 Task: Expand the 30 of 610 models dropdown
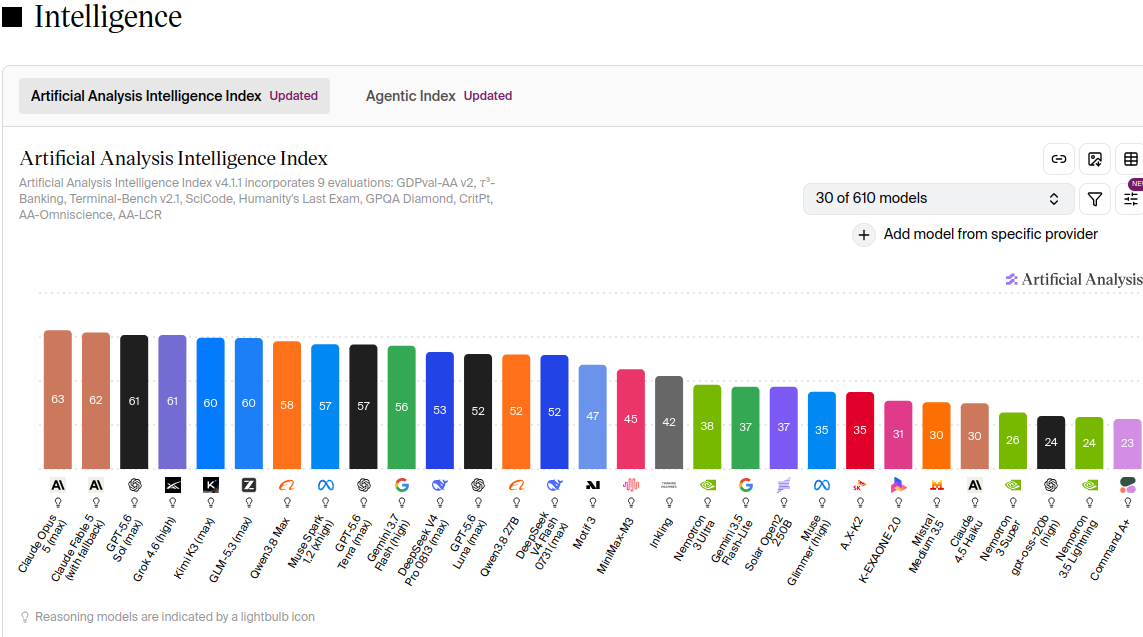pyautogui.click(x=939, y=199)
